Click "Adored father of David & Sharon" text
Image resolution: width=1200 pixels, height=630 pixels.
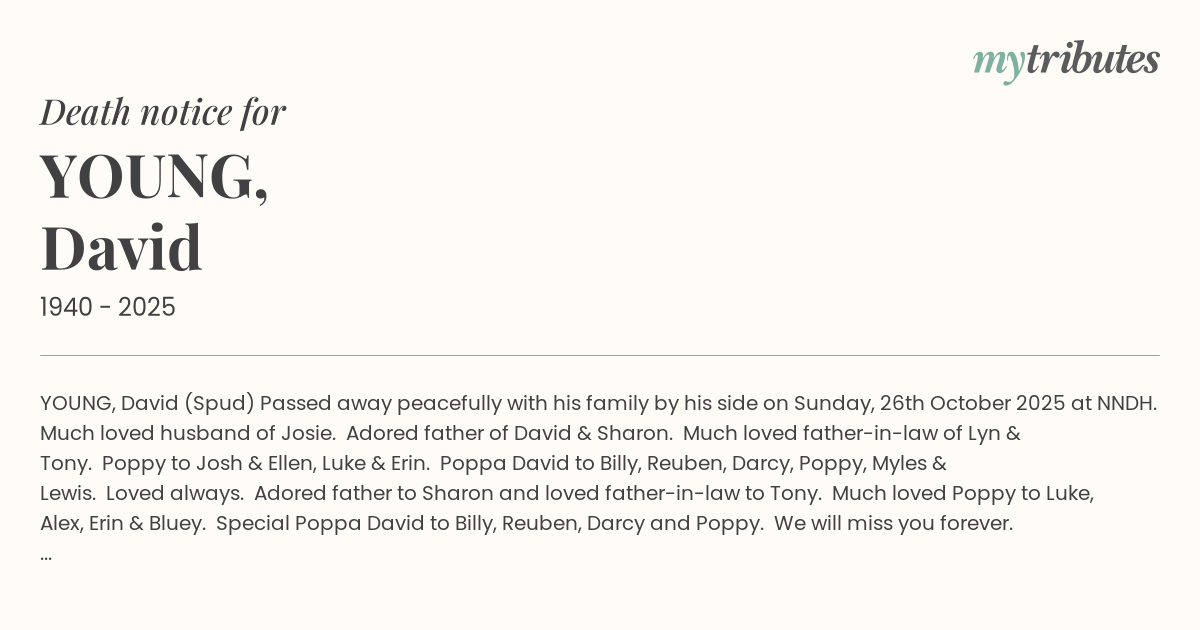509,433
